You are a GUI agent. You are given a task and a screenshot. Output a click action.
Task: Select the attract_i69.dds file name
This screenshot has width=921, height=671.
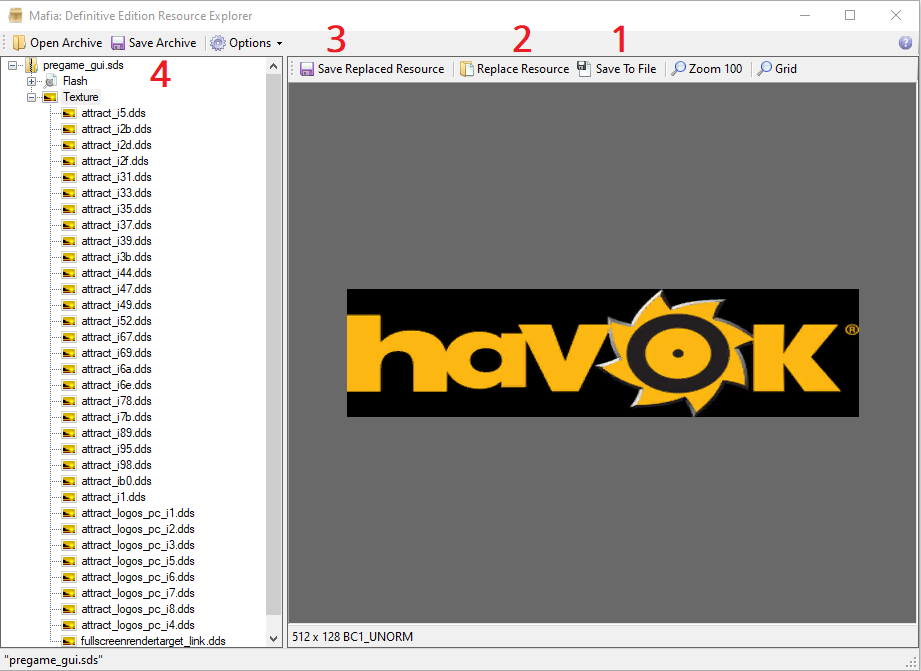[116, 353]
